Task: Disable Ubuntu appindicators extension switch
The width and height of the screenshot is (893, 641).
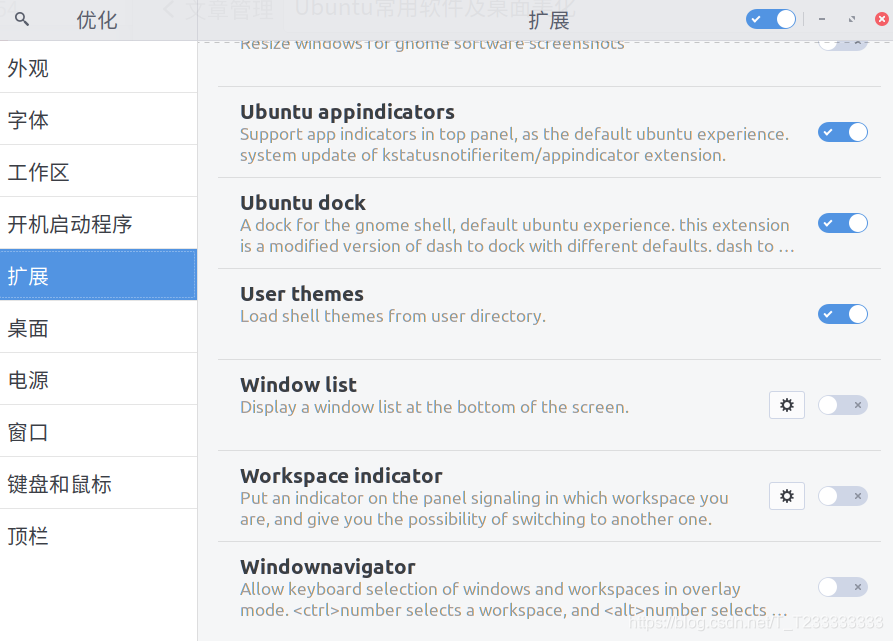Action: click(843, 132)
